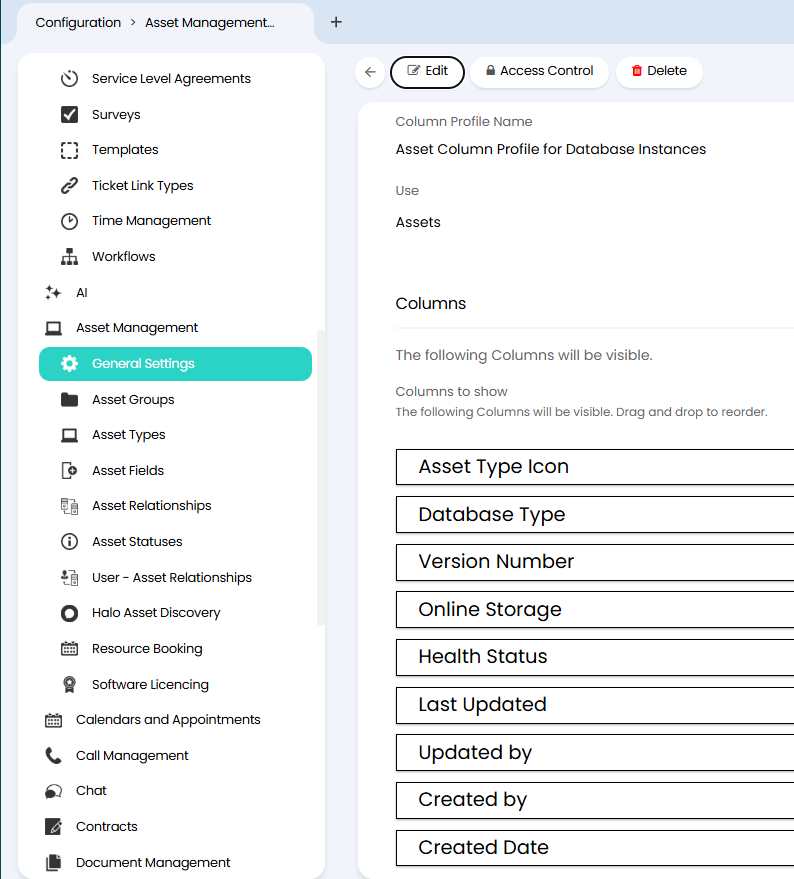
Task: Click the Asset Statuses info icon
Action: tap(69, 542)
